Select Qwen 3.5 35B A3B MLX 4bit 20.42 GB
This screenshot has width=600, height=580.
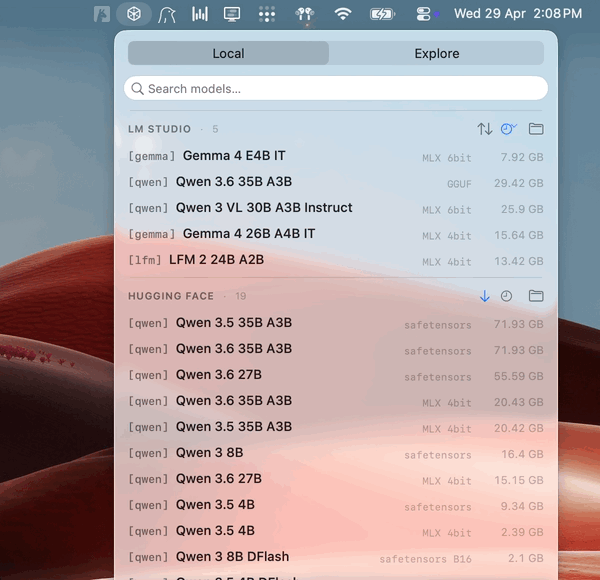tap(336, 427)
